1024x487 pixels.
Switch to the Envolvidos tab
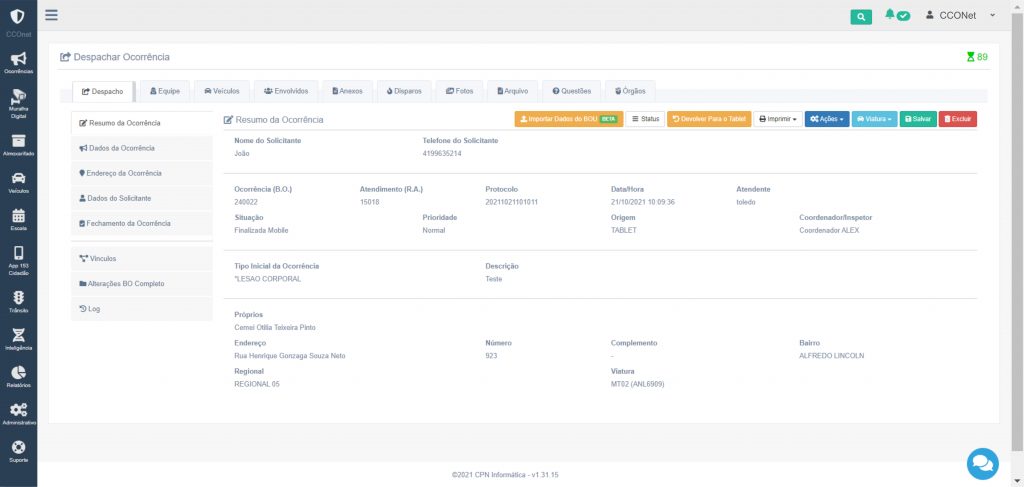286,91
